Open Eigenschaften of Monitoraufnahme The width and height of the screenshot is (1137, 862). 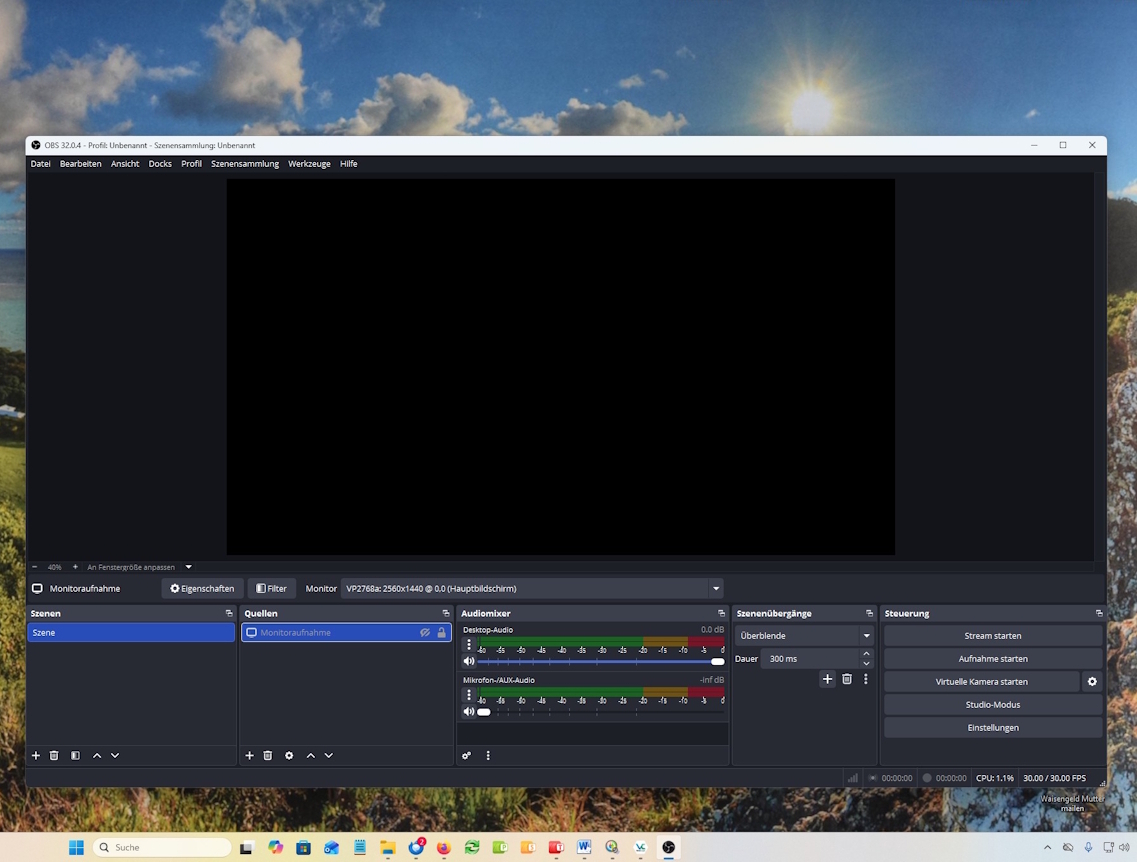202,589
